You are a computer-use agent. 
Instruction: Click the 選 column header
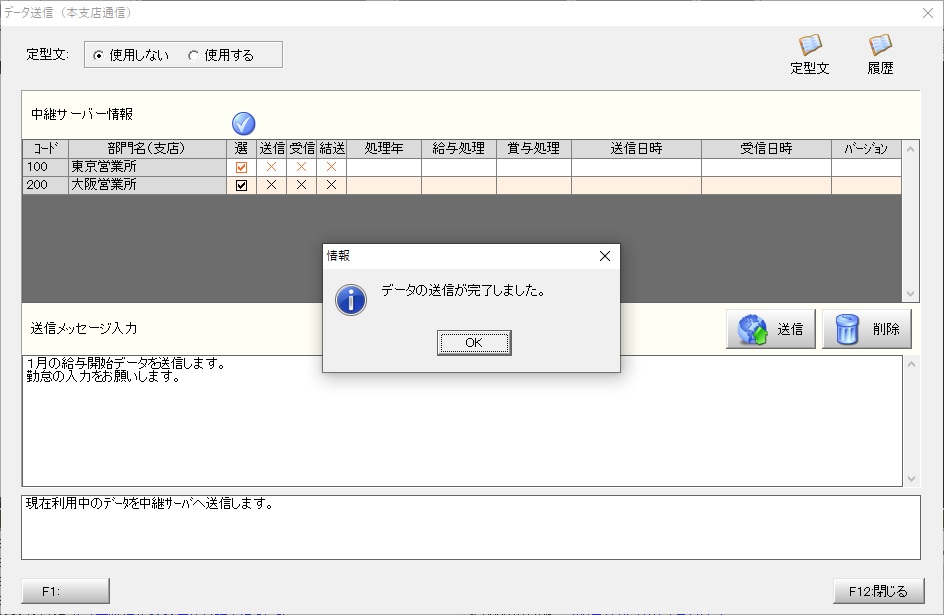pyautogui.click(x=241, y=149)
